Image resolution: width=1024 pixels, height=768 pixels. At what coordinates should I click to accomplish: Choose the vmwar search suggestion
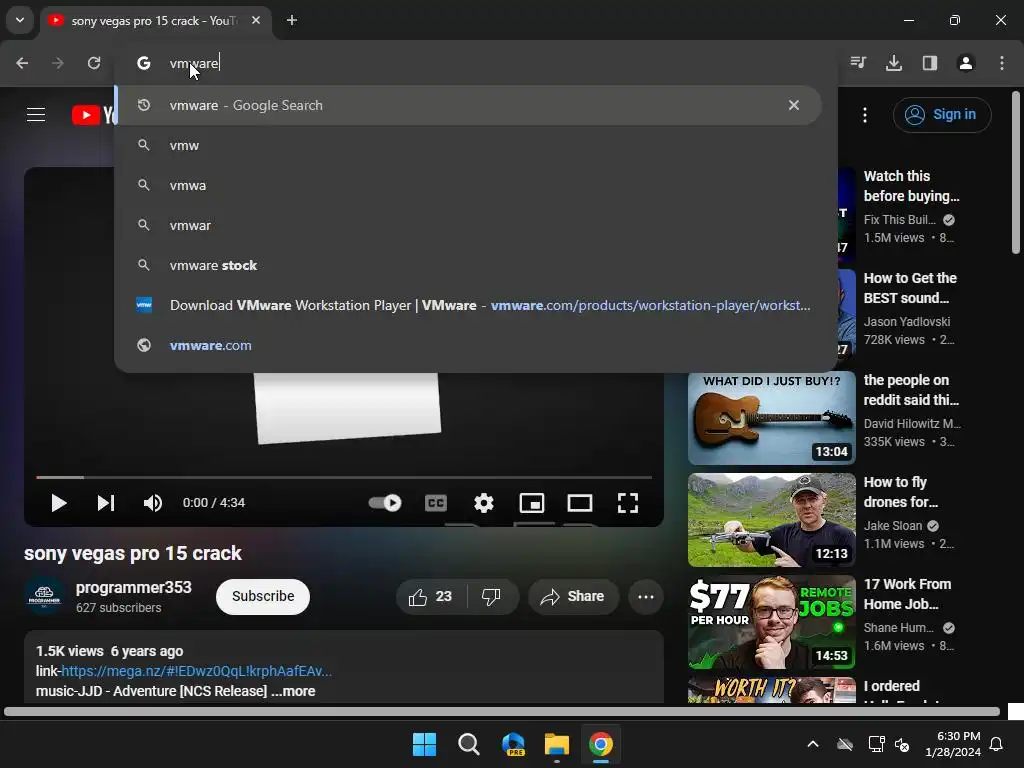tap(468, 225)
